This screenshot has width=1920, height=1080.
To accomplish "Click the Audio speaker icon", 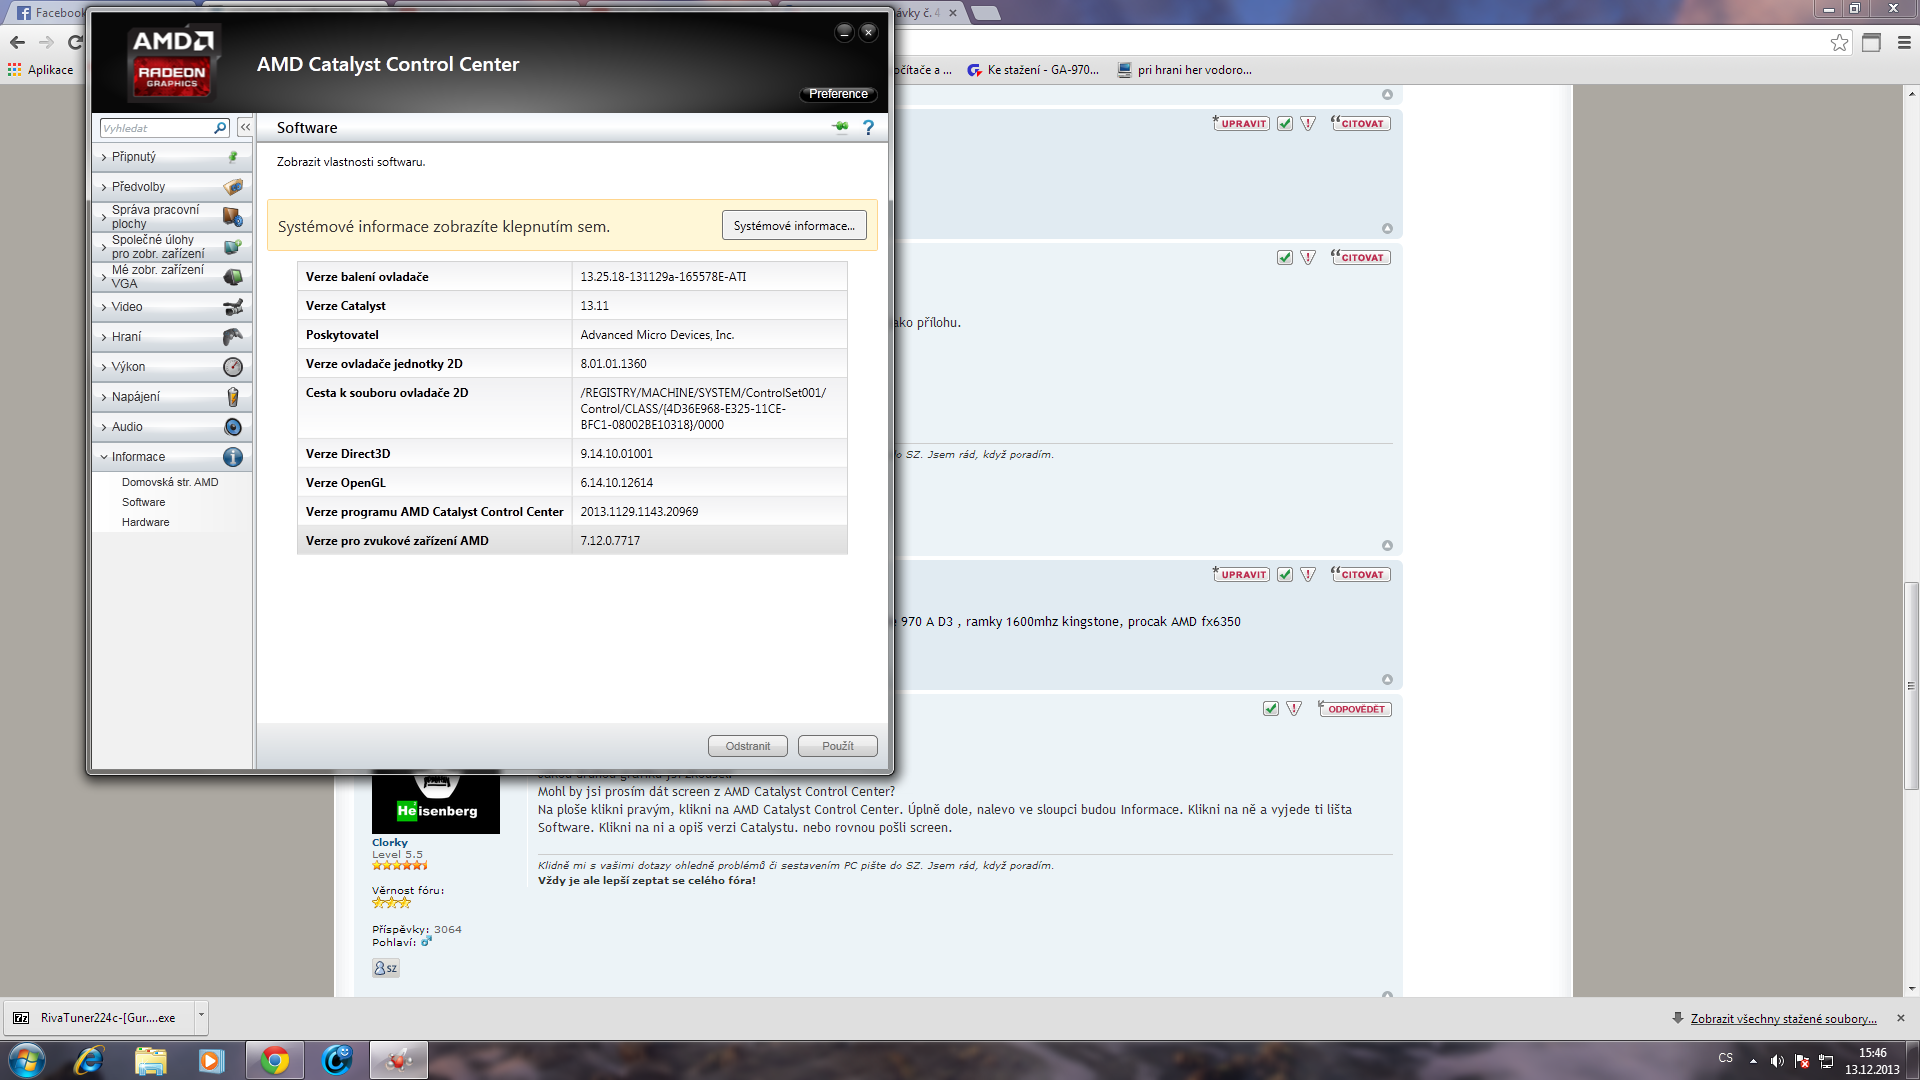I will 233,427.
